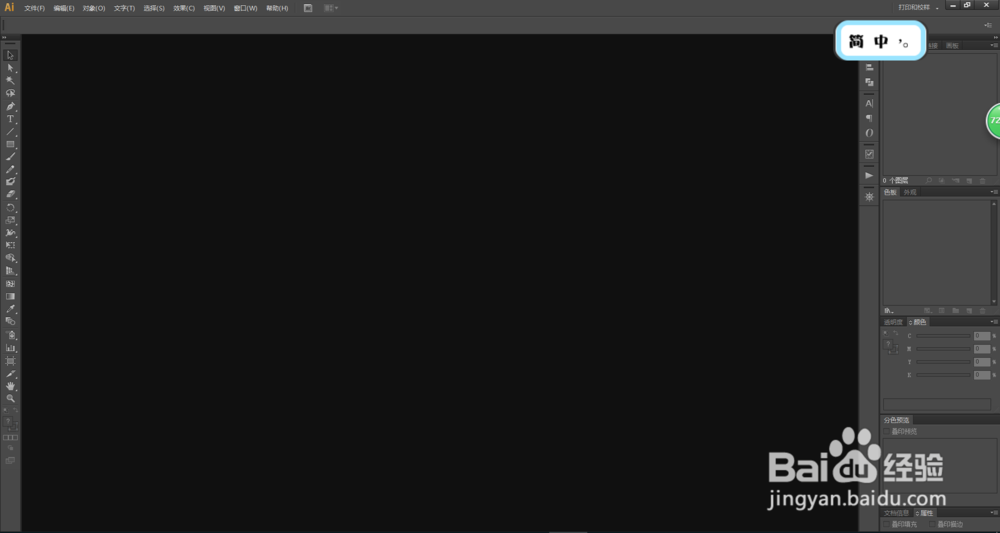Expand the toolbar to two columns
This screenshot has width=1000, height=533.
pos(4,38)
